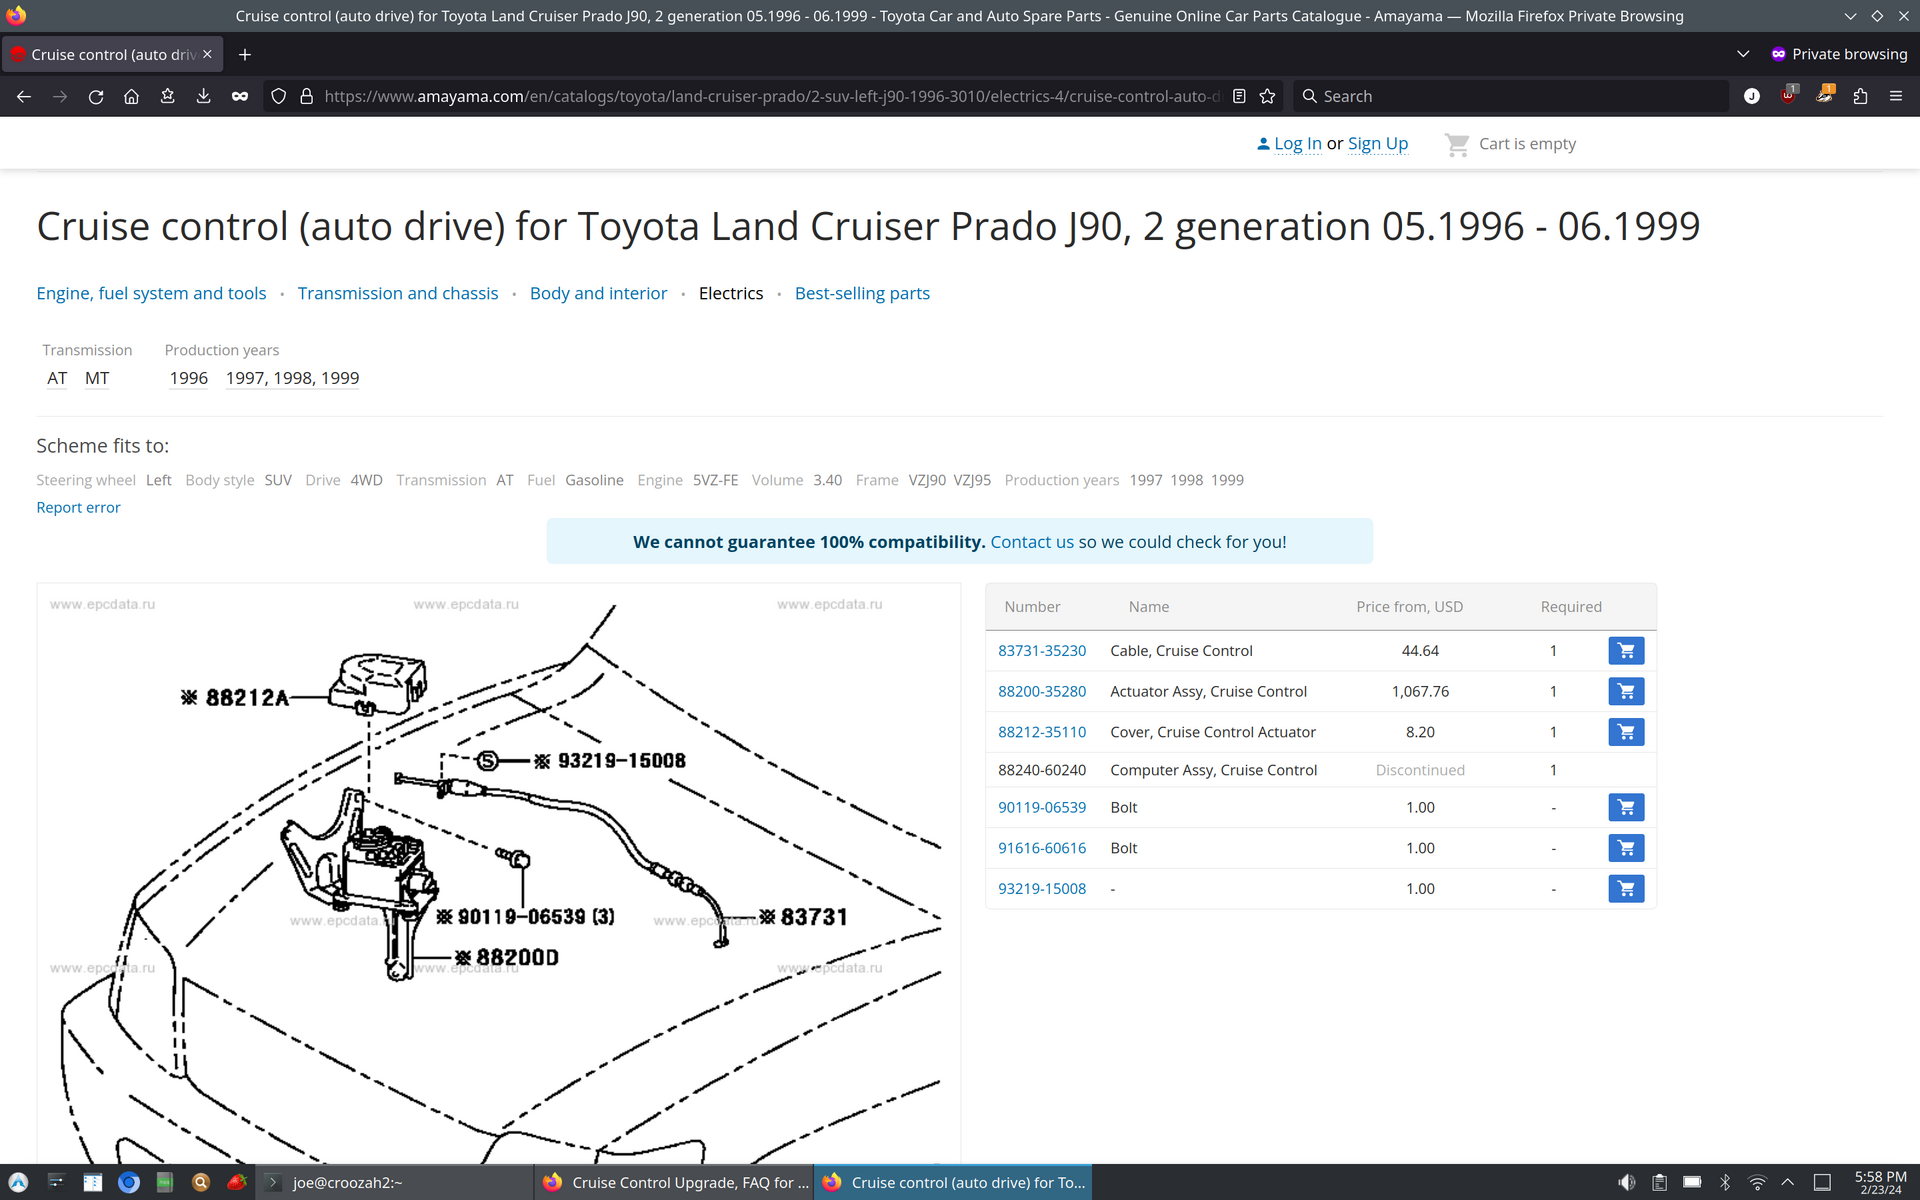Add Bolt 90119-06539 to cart
The image size is (1920, 1200).
click(x=1626, y=807)
